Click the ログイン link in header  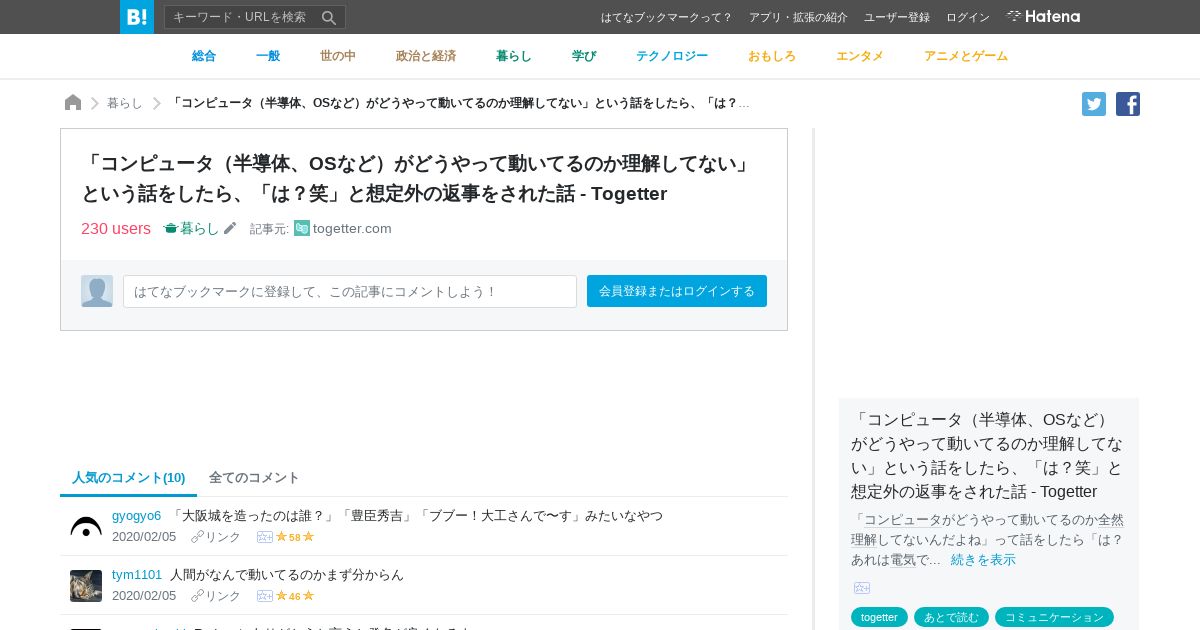968,17
